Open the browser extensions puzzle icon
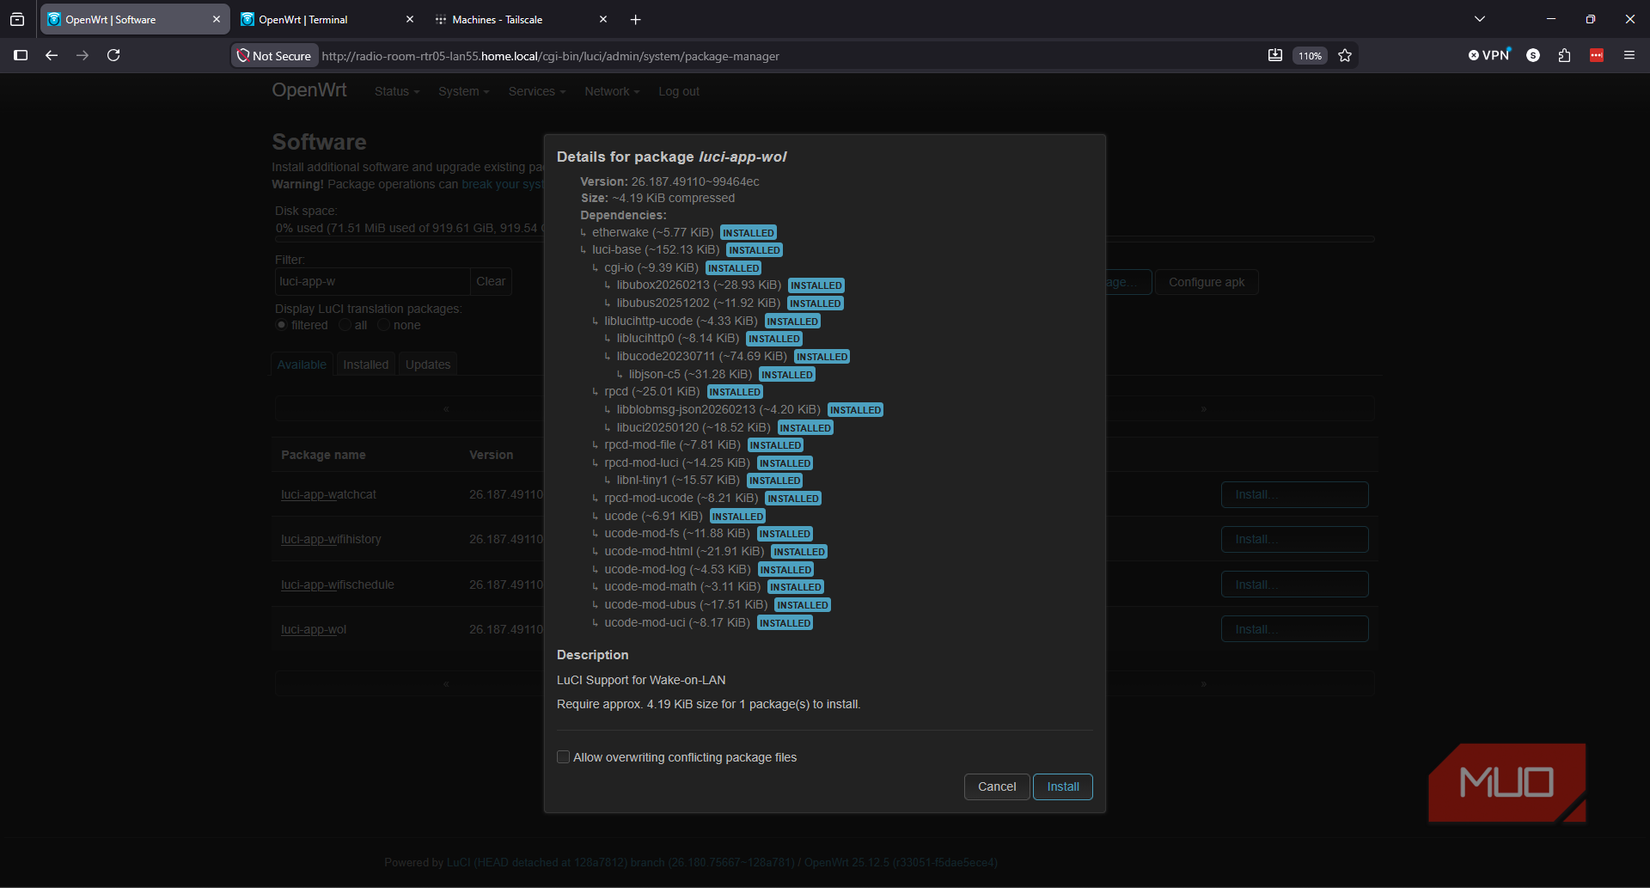1650x888 pixels. (x=1565, y=55)
